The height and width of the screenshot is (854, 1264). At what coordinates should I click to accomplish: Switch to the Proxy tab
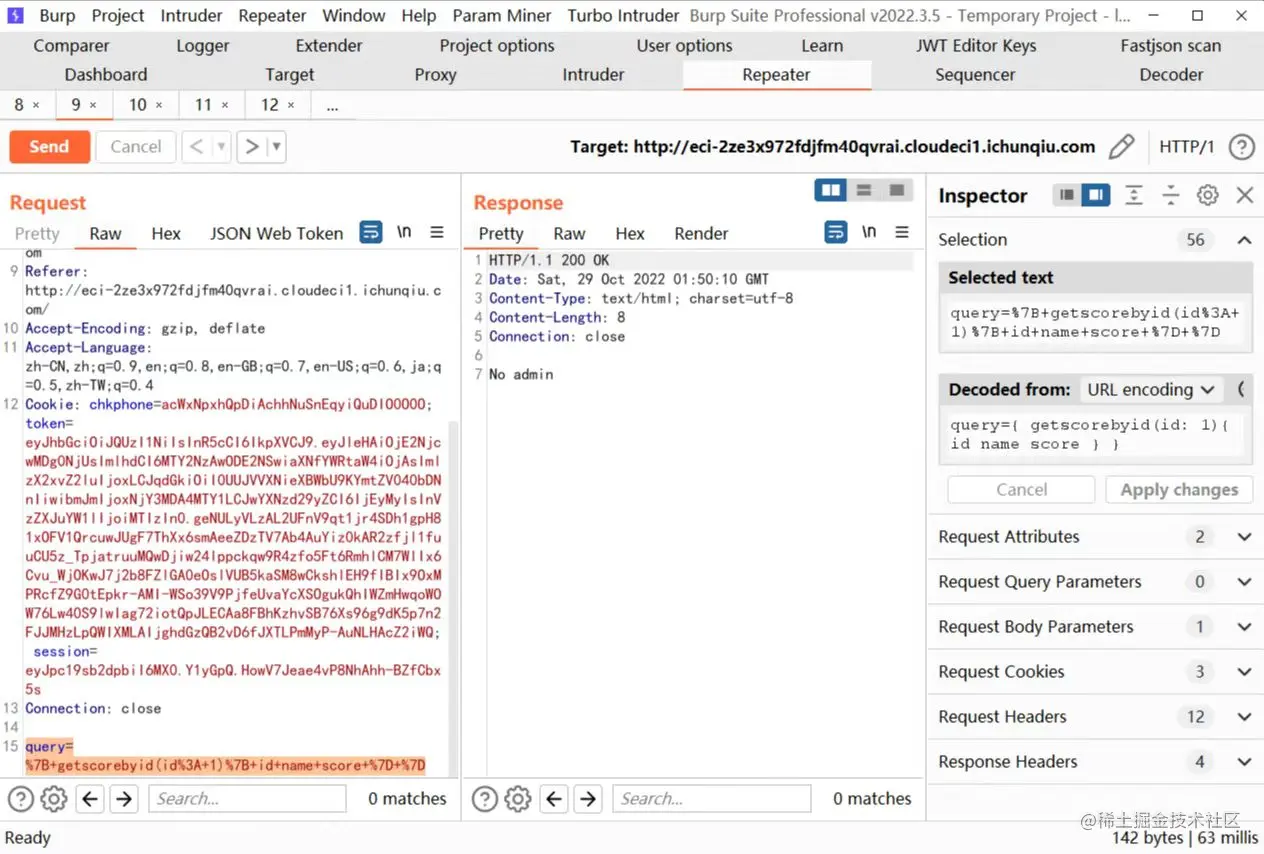coord(435,74)
